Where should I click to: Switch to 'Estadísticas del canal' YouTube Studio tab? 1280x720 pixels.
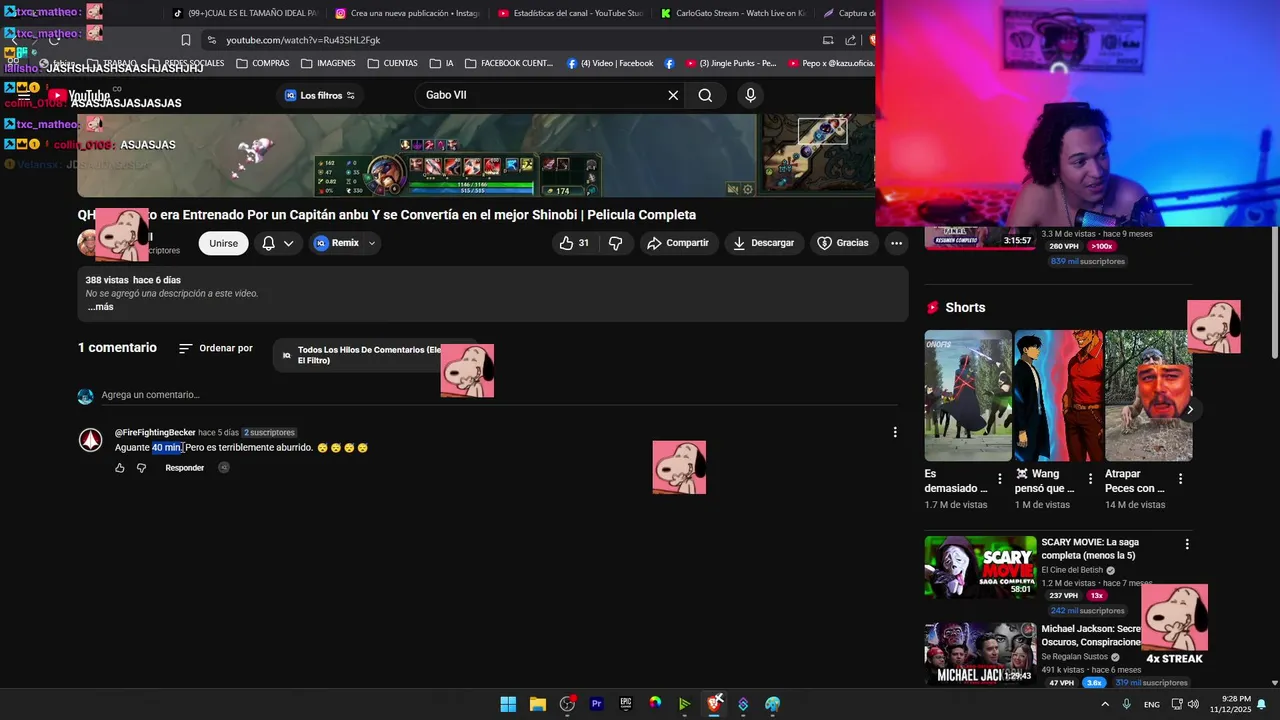pyautogui.click(x=570, y=14)
